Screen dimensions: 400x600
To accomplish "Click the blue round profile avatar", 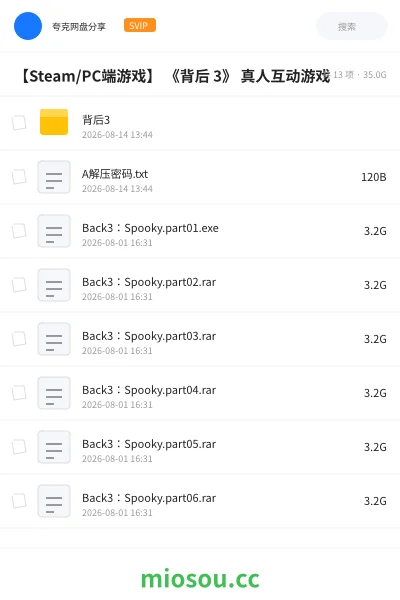I will 28,26.
